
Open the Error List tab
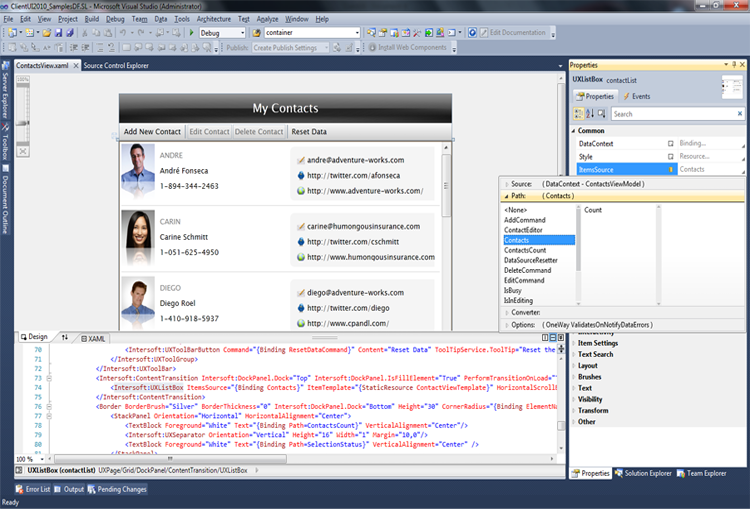tap(33, 489)
